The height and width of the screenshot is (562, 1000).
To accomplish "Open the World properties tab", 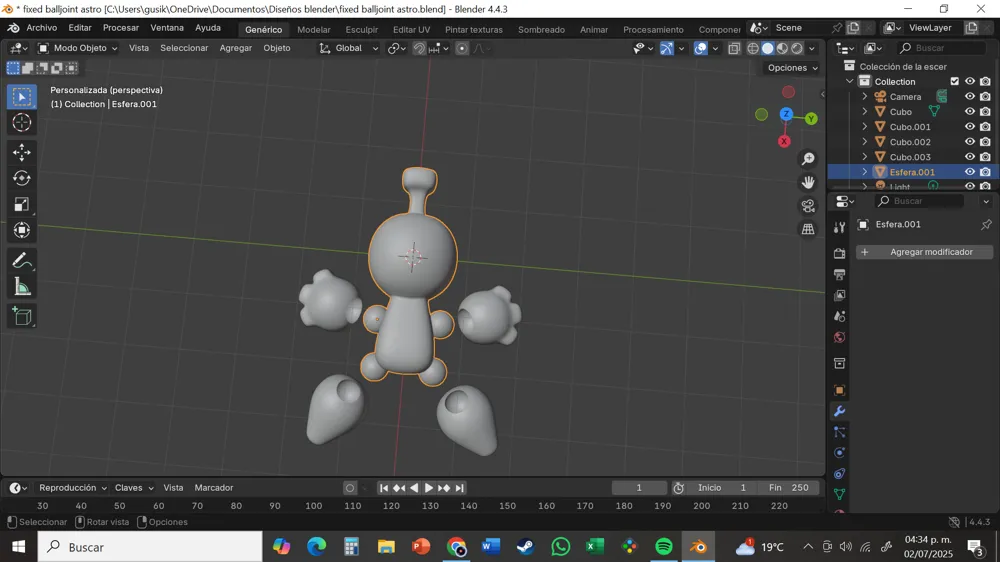I will tap(839, 337).
